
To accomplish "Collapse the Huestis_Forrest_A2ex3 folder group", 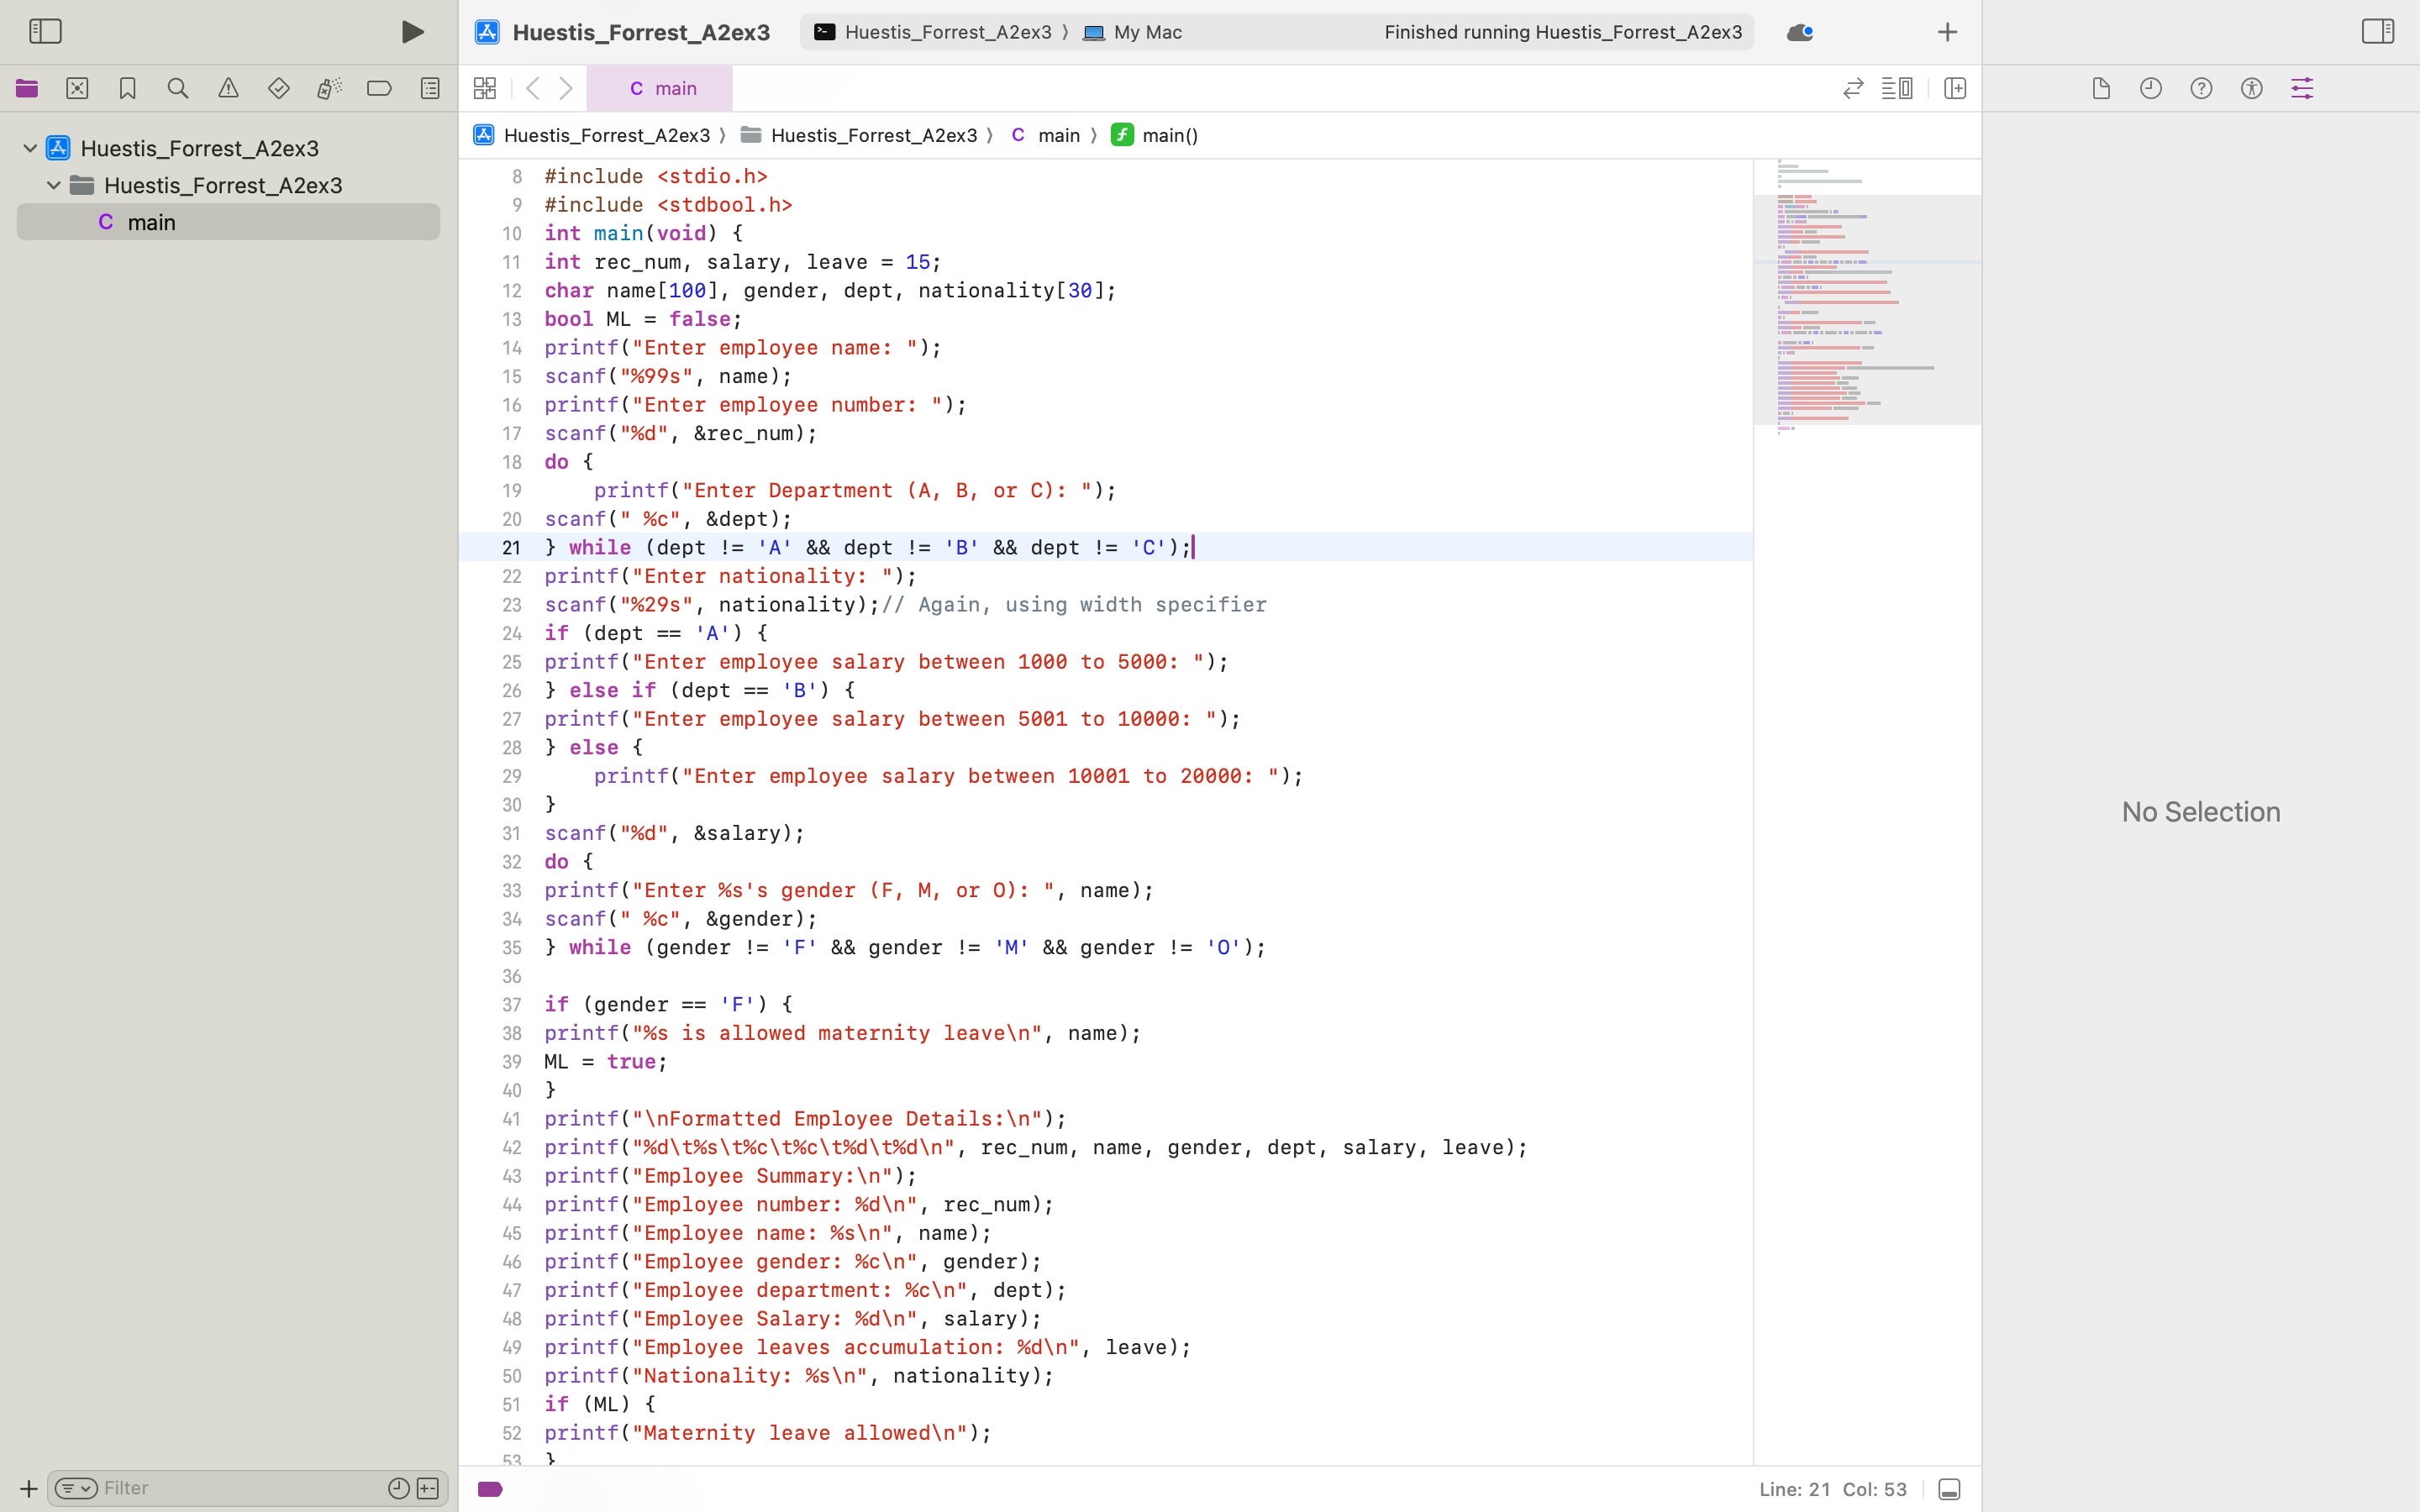I will [52, 184].
